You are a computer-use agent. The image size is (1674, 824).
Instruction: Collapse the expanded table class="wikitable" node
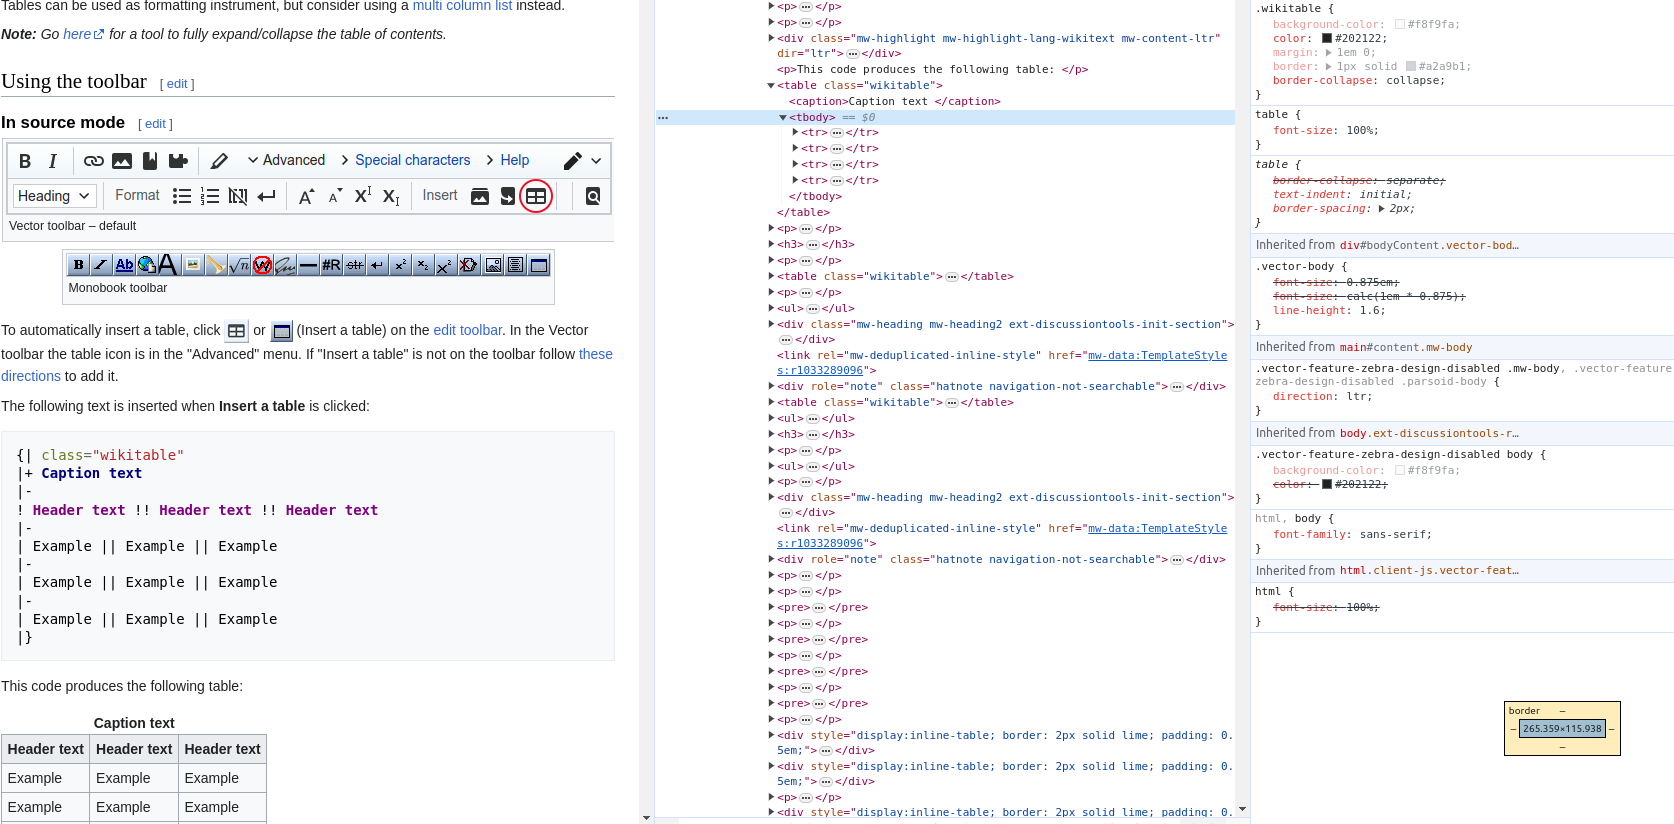771,86
